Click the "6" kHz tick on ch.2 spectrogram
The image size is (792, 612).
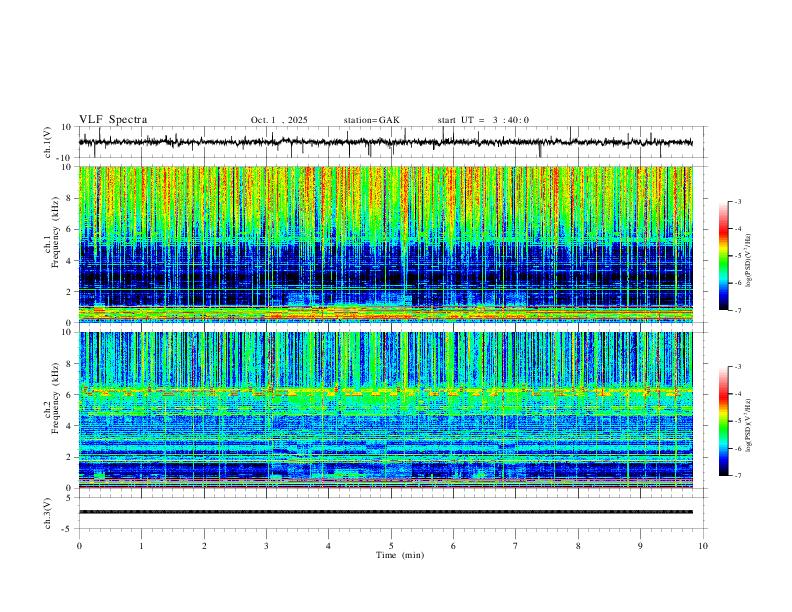click(x=69, y=395)
